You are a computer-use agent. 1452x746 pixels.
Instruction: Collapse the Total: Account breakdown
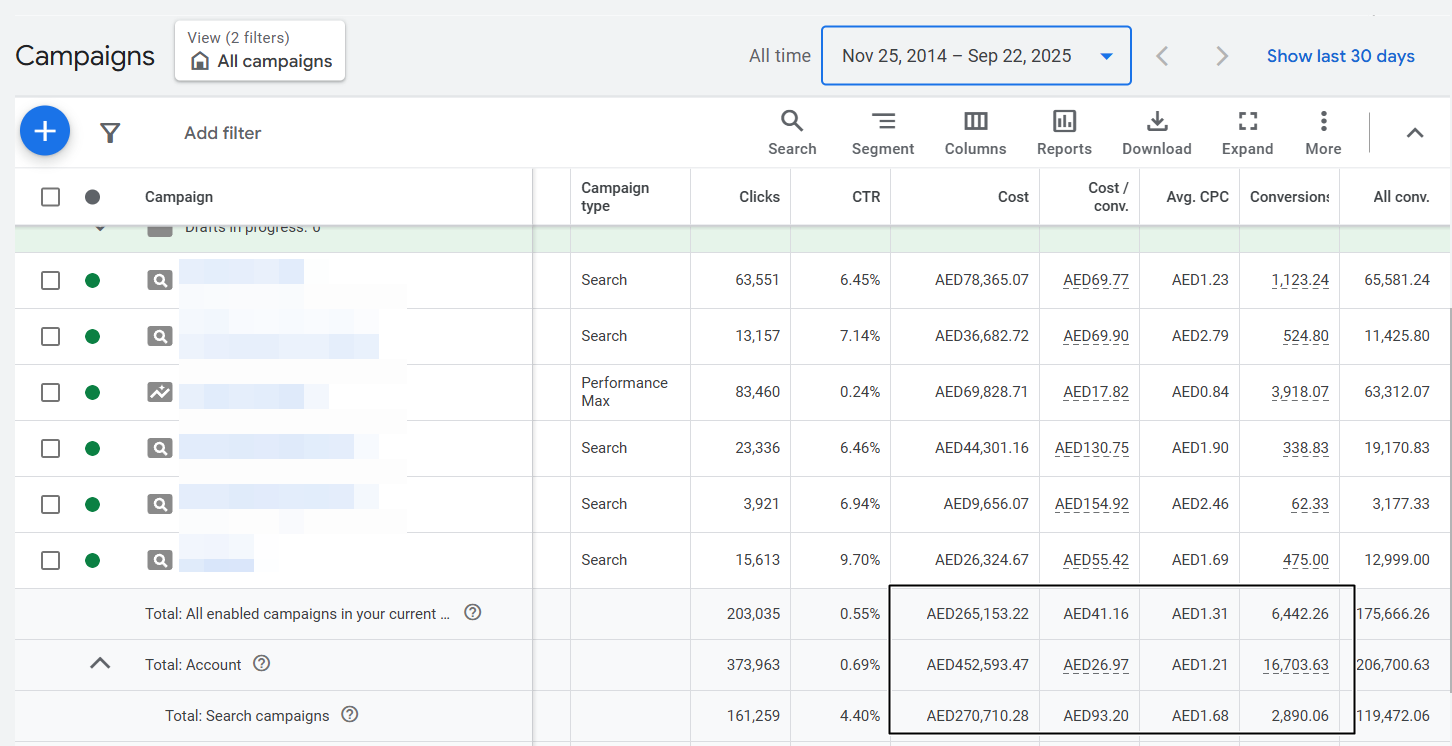point(100,663)
